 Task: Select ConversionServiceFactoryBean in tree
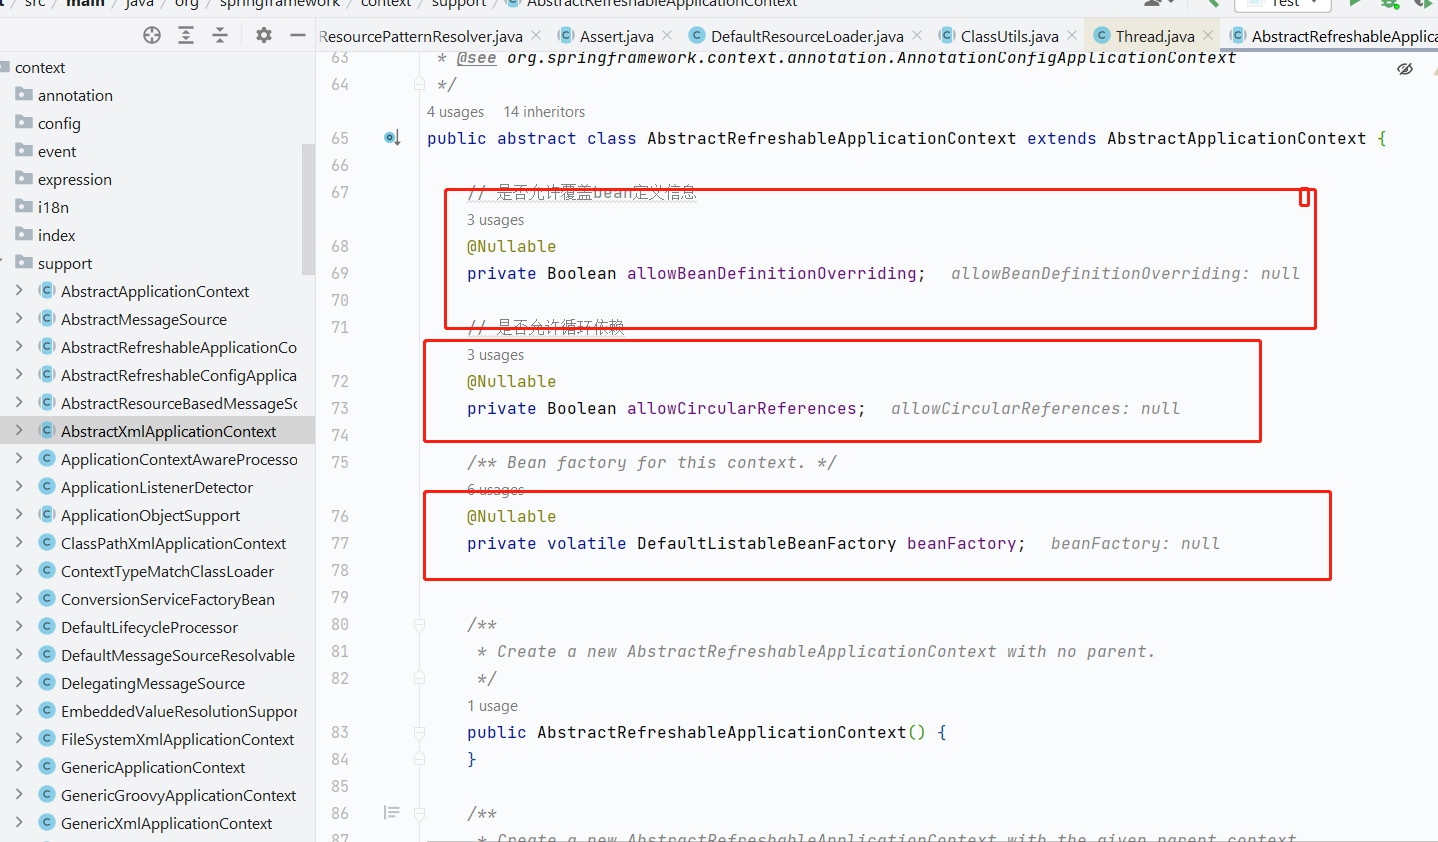point(167,599)
